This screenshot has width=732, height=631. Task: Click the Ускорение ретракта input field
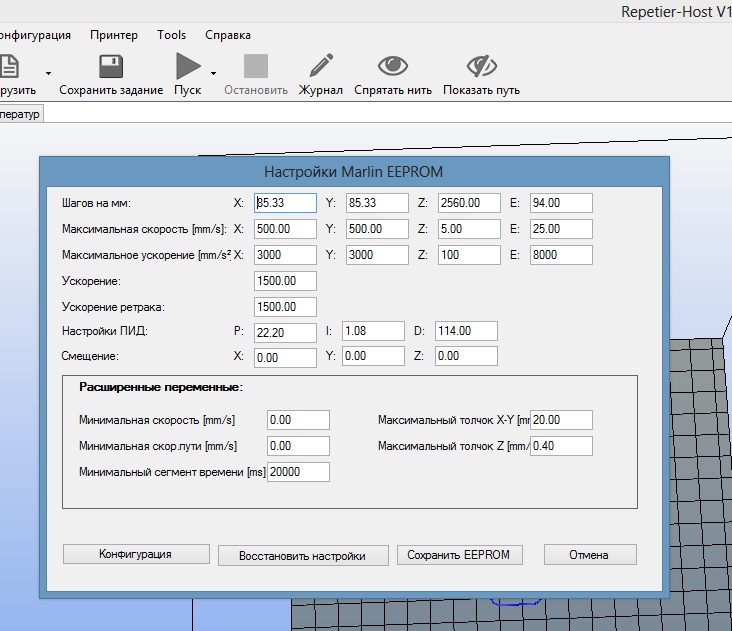(286, 307)
